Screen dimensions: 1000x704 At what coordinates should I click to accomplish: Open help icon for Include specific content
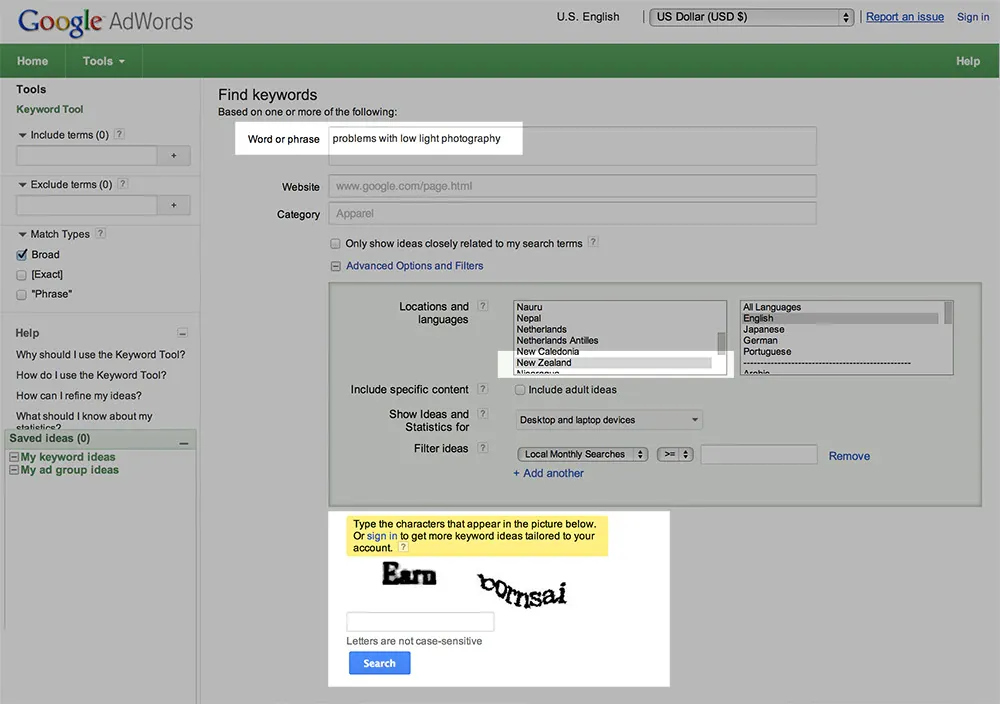[483, 388]
